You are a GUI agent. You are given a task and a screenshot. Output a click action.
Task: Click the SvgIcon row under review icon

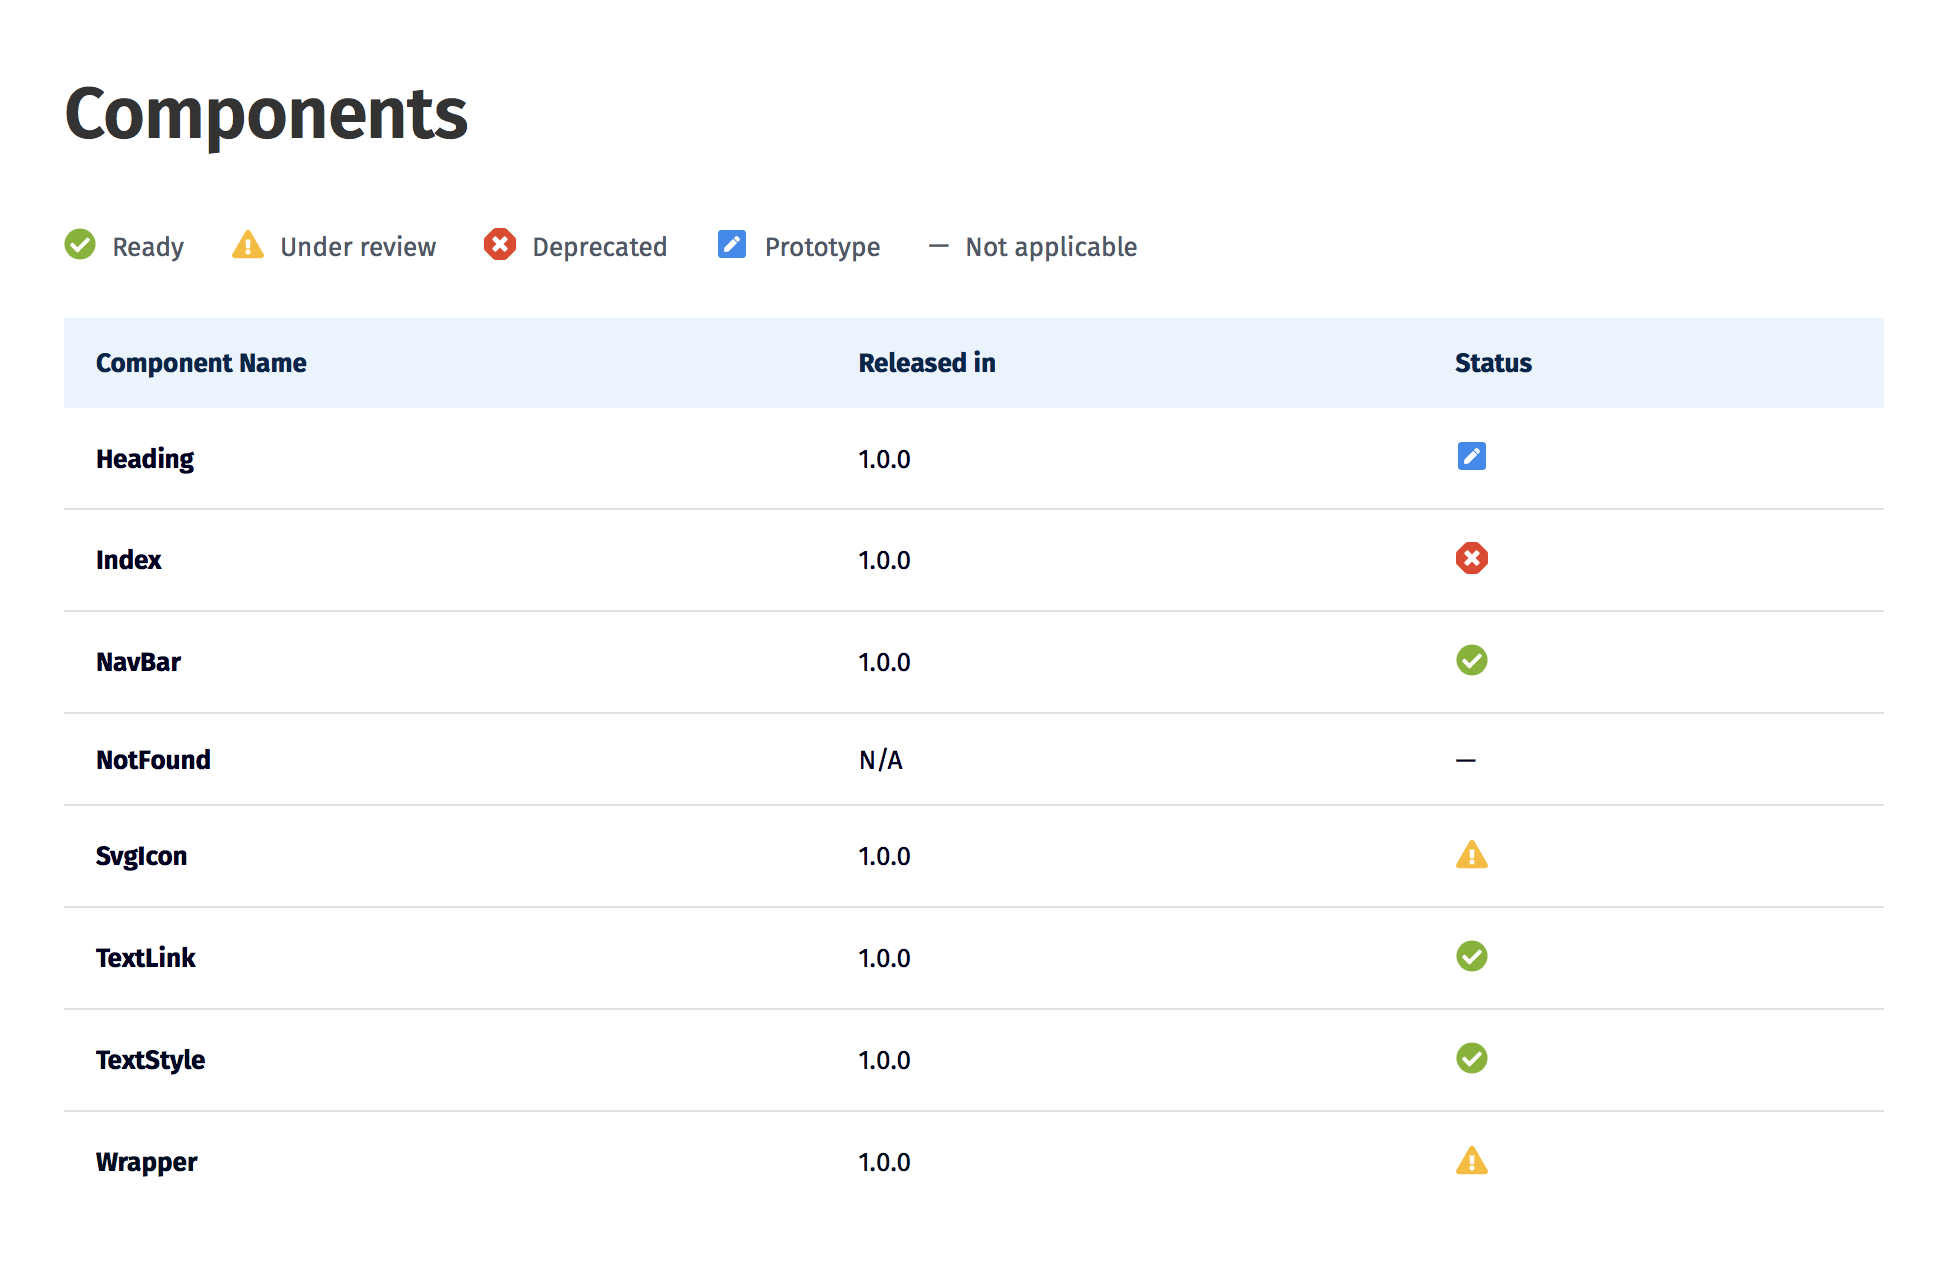point(1471,855)
